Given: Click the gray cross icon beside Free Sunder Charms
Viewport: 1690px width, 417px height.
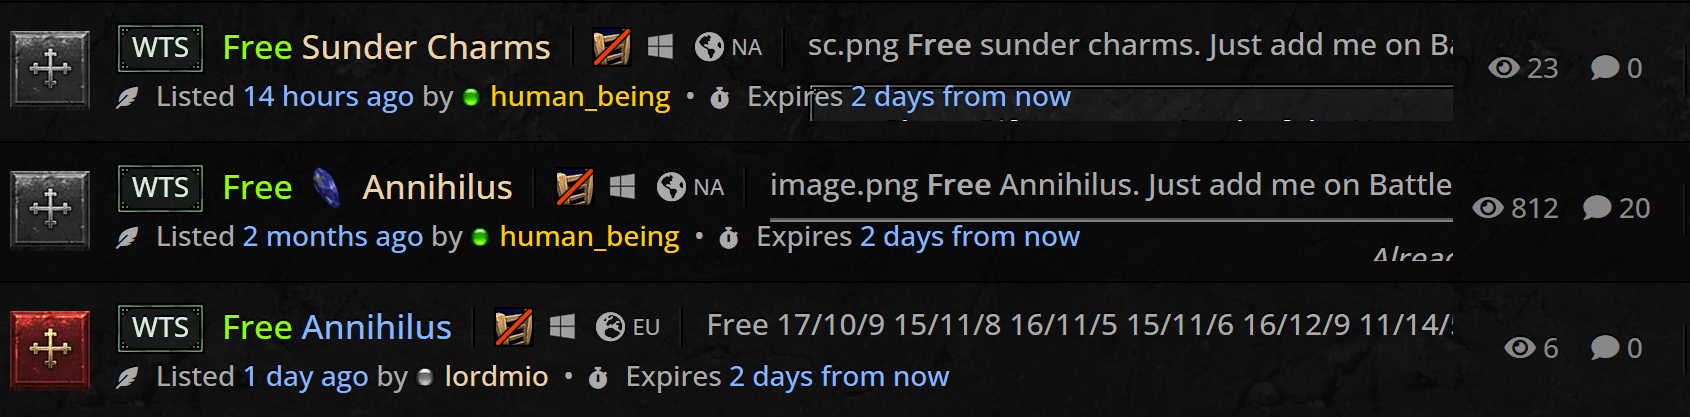Looking at the screenshot, I should tap(50, 69).
